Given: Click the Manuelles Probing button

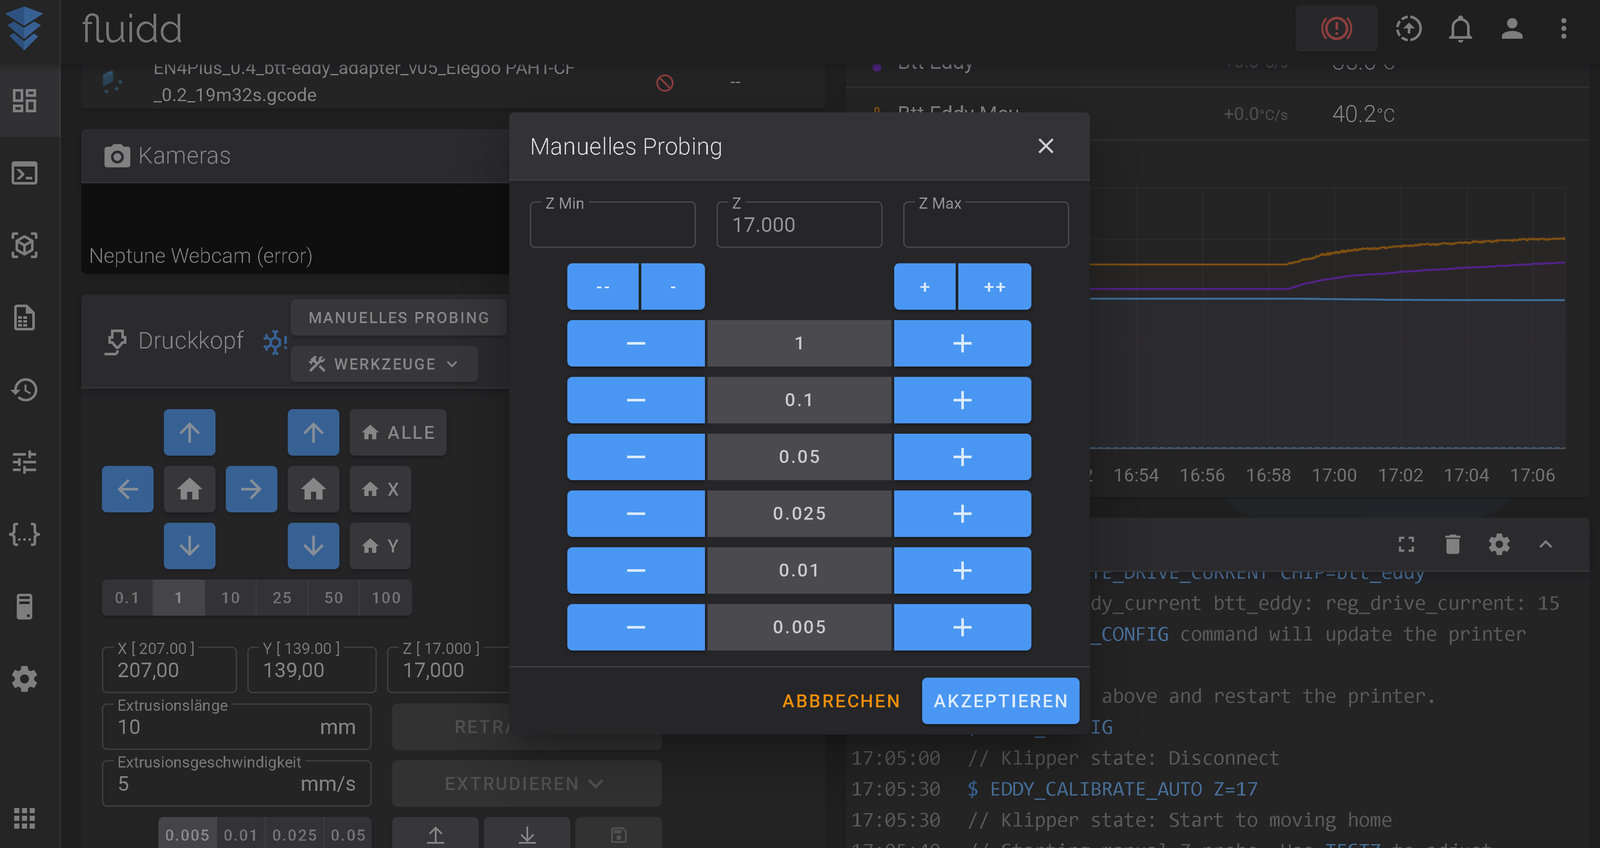Looking at the screenshot, I should click(399, 317).
